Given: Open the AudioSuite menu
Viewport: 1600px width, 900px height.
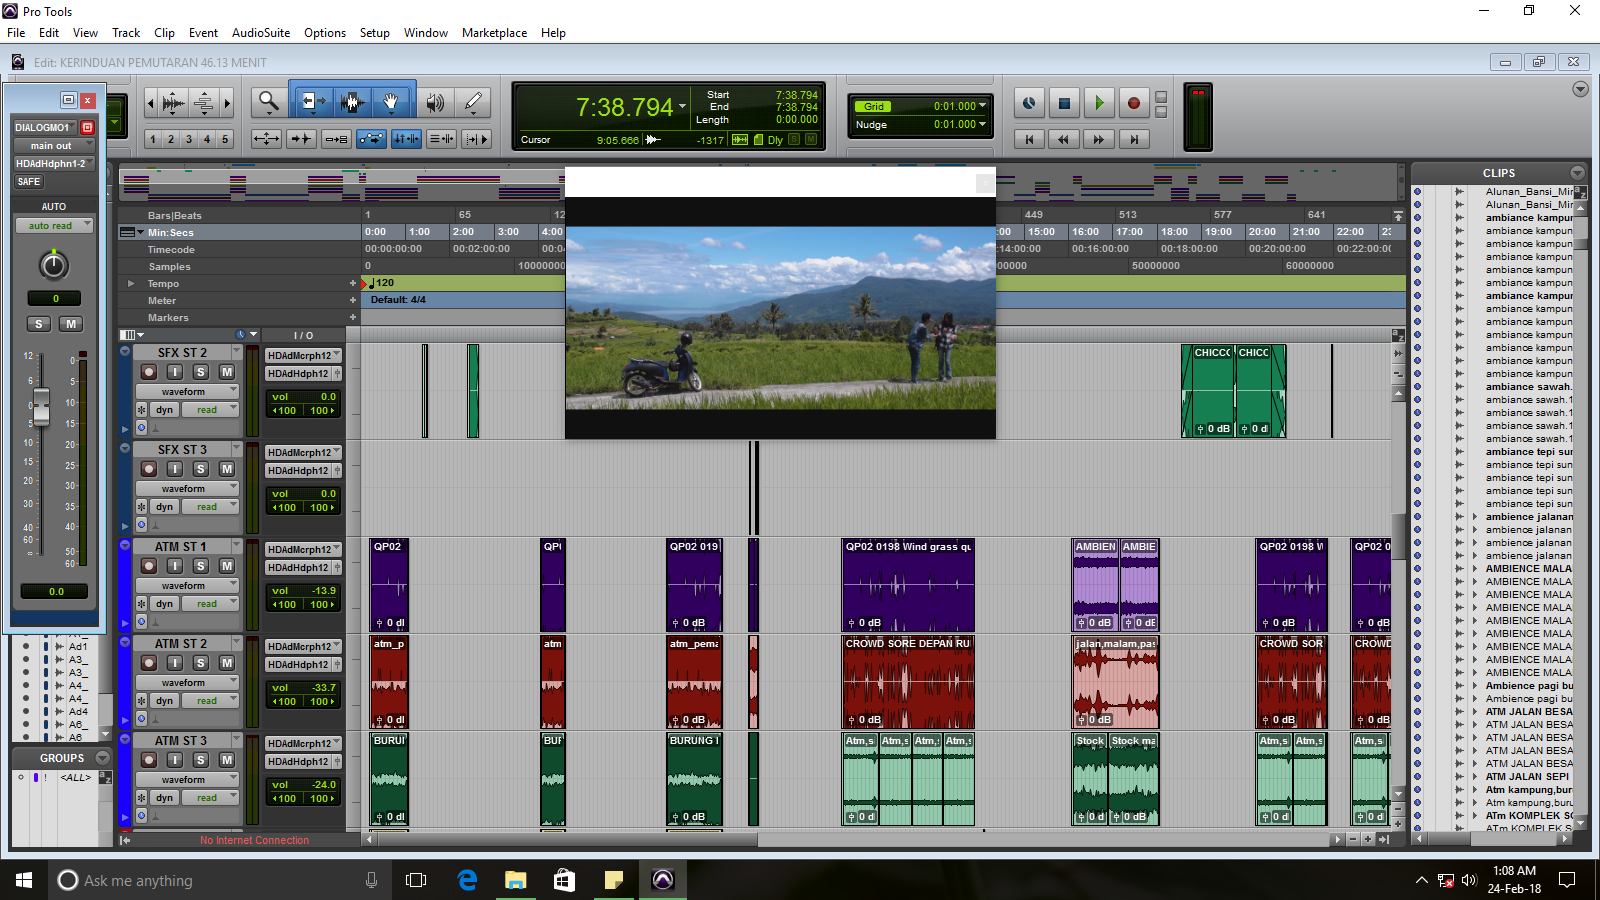Looking at the screenshot, I should pos(260,33).
